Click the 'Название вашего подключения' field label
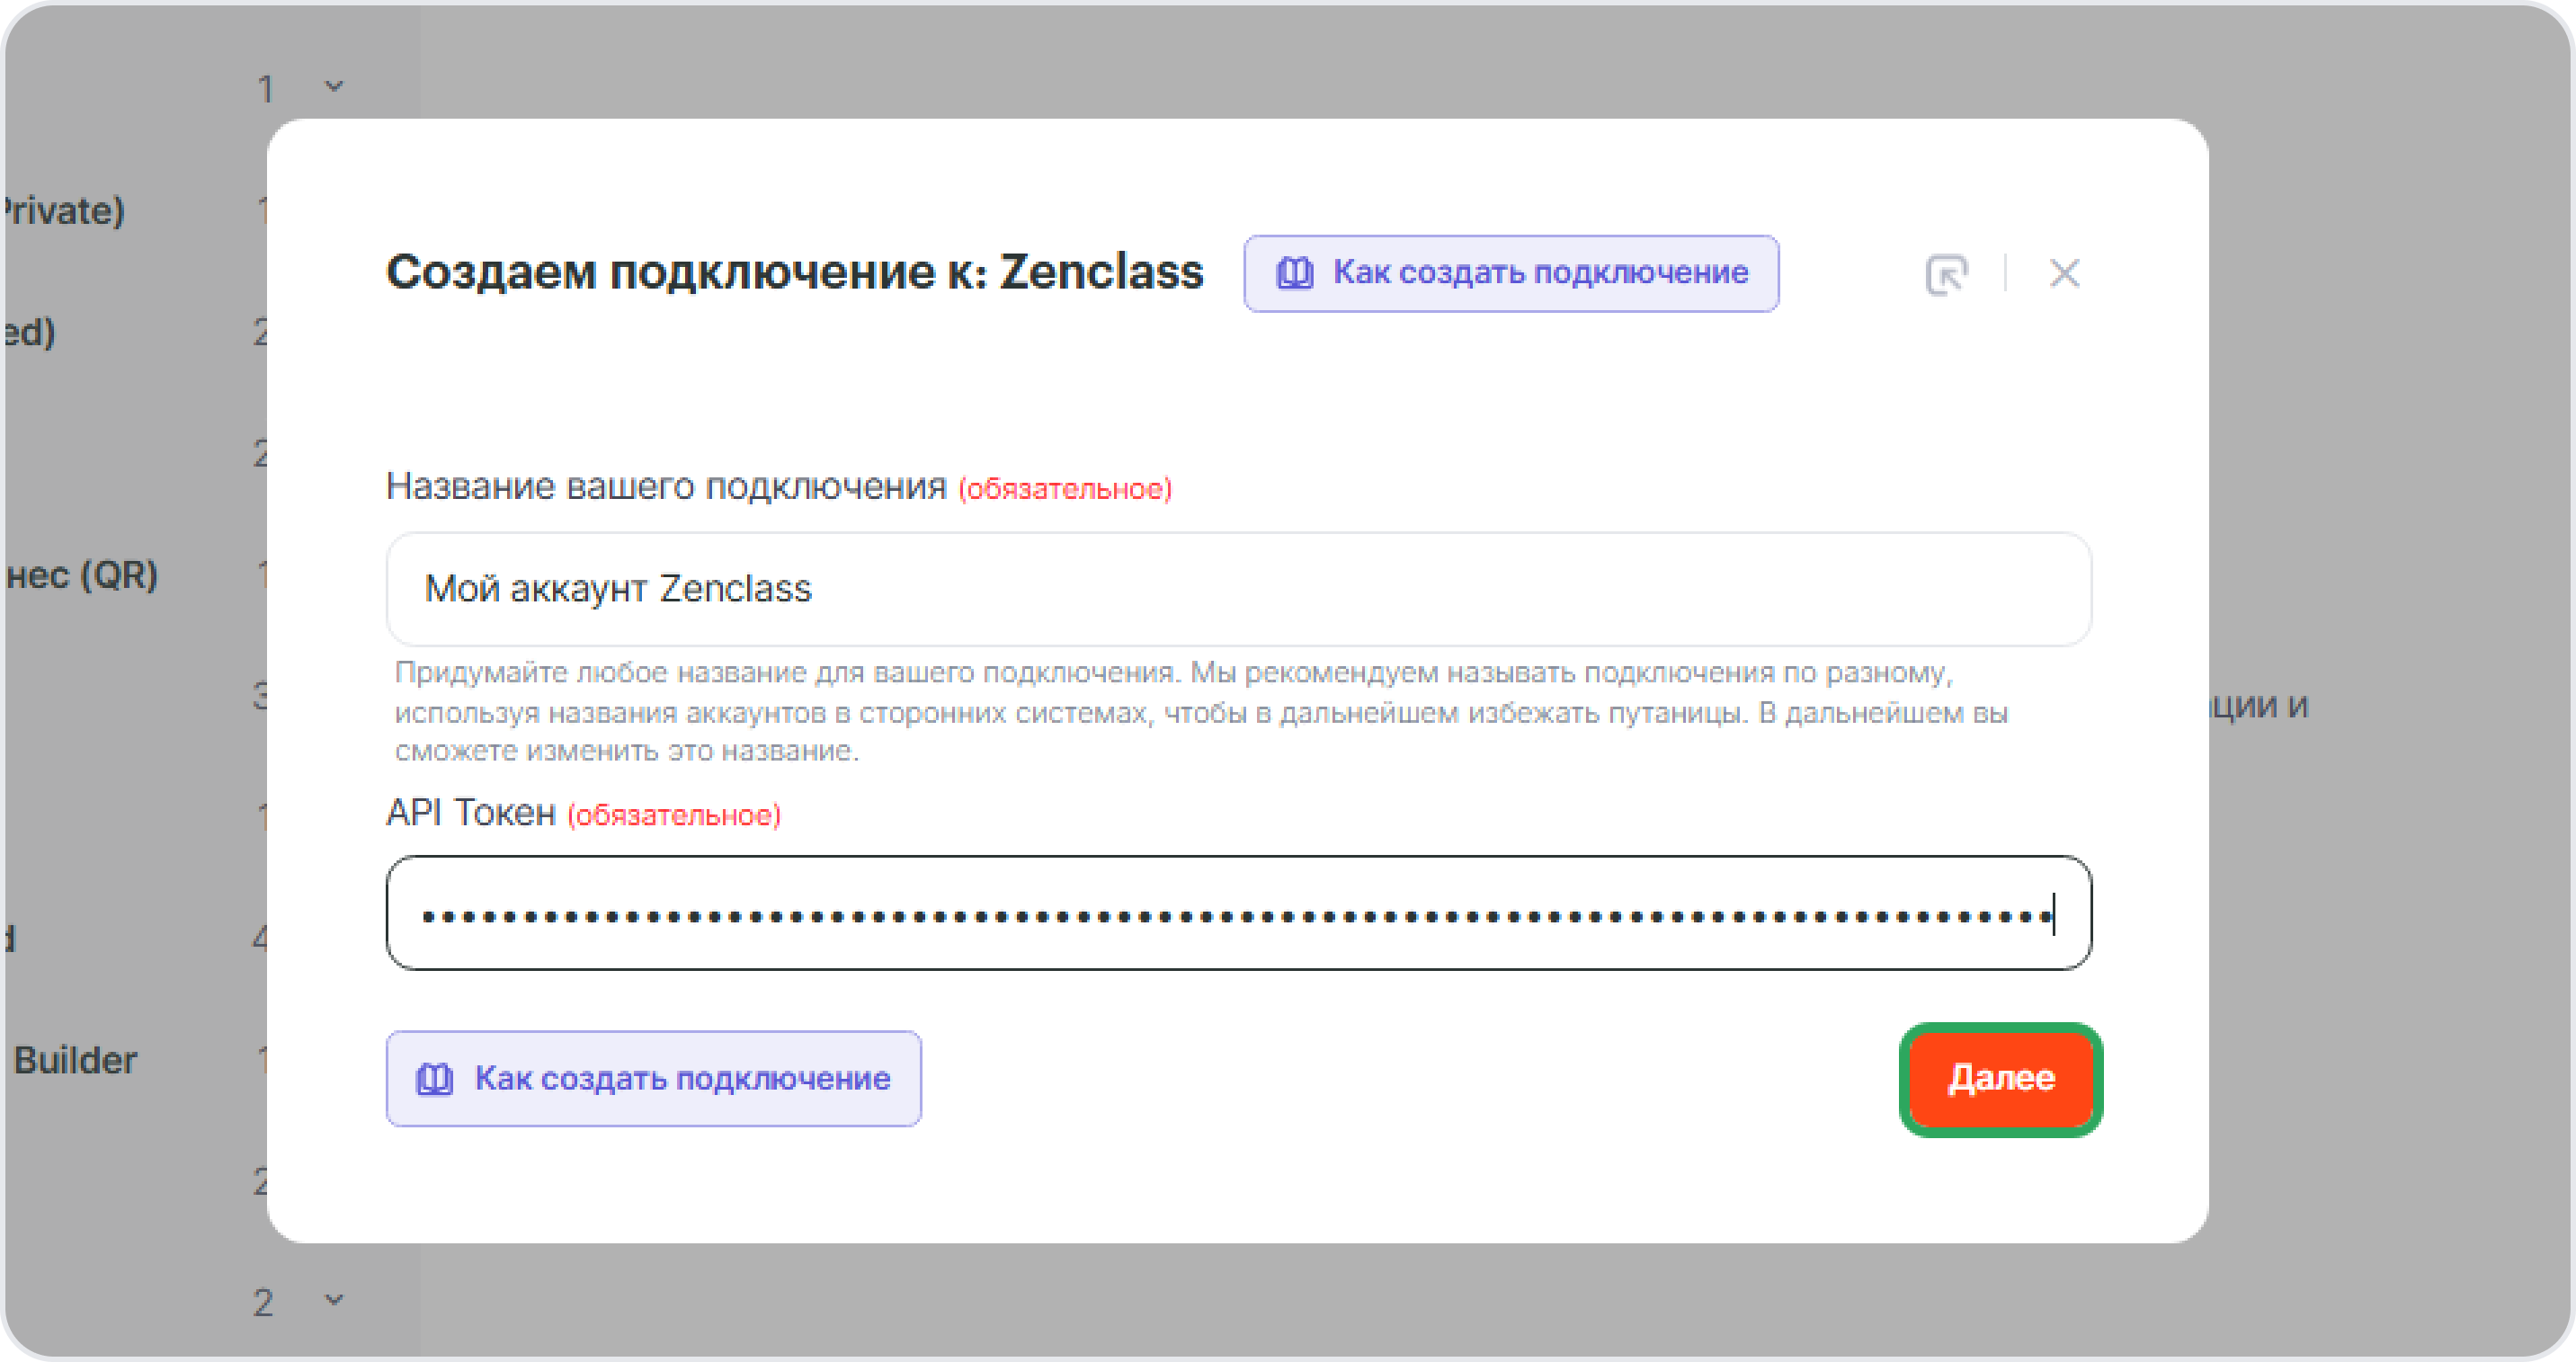Viewport: 2576px width, 1362px height. (666, 486)
